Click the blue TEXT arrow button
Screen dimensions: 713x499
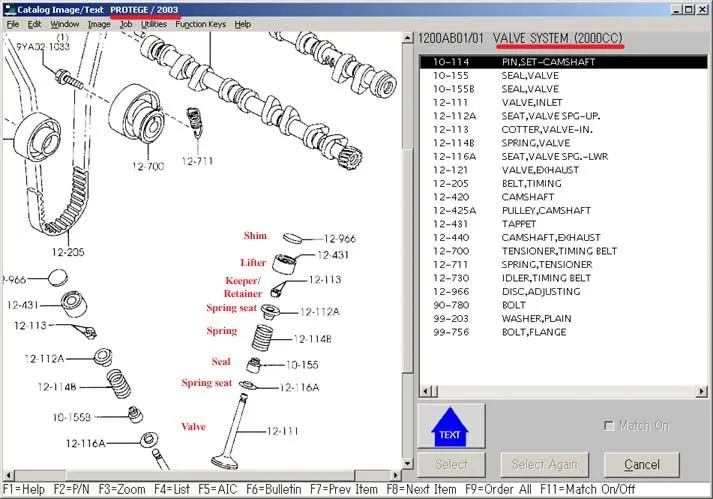(x=451, y=426)
